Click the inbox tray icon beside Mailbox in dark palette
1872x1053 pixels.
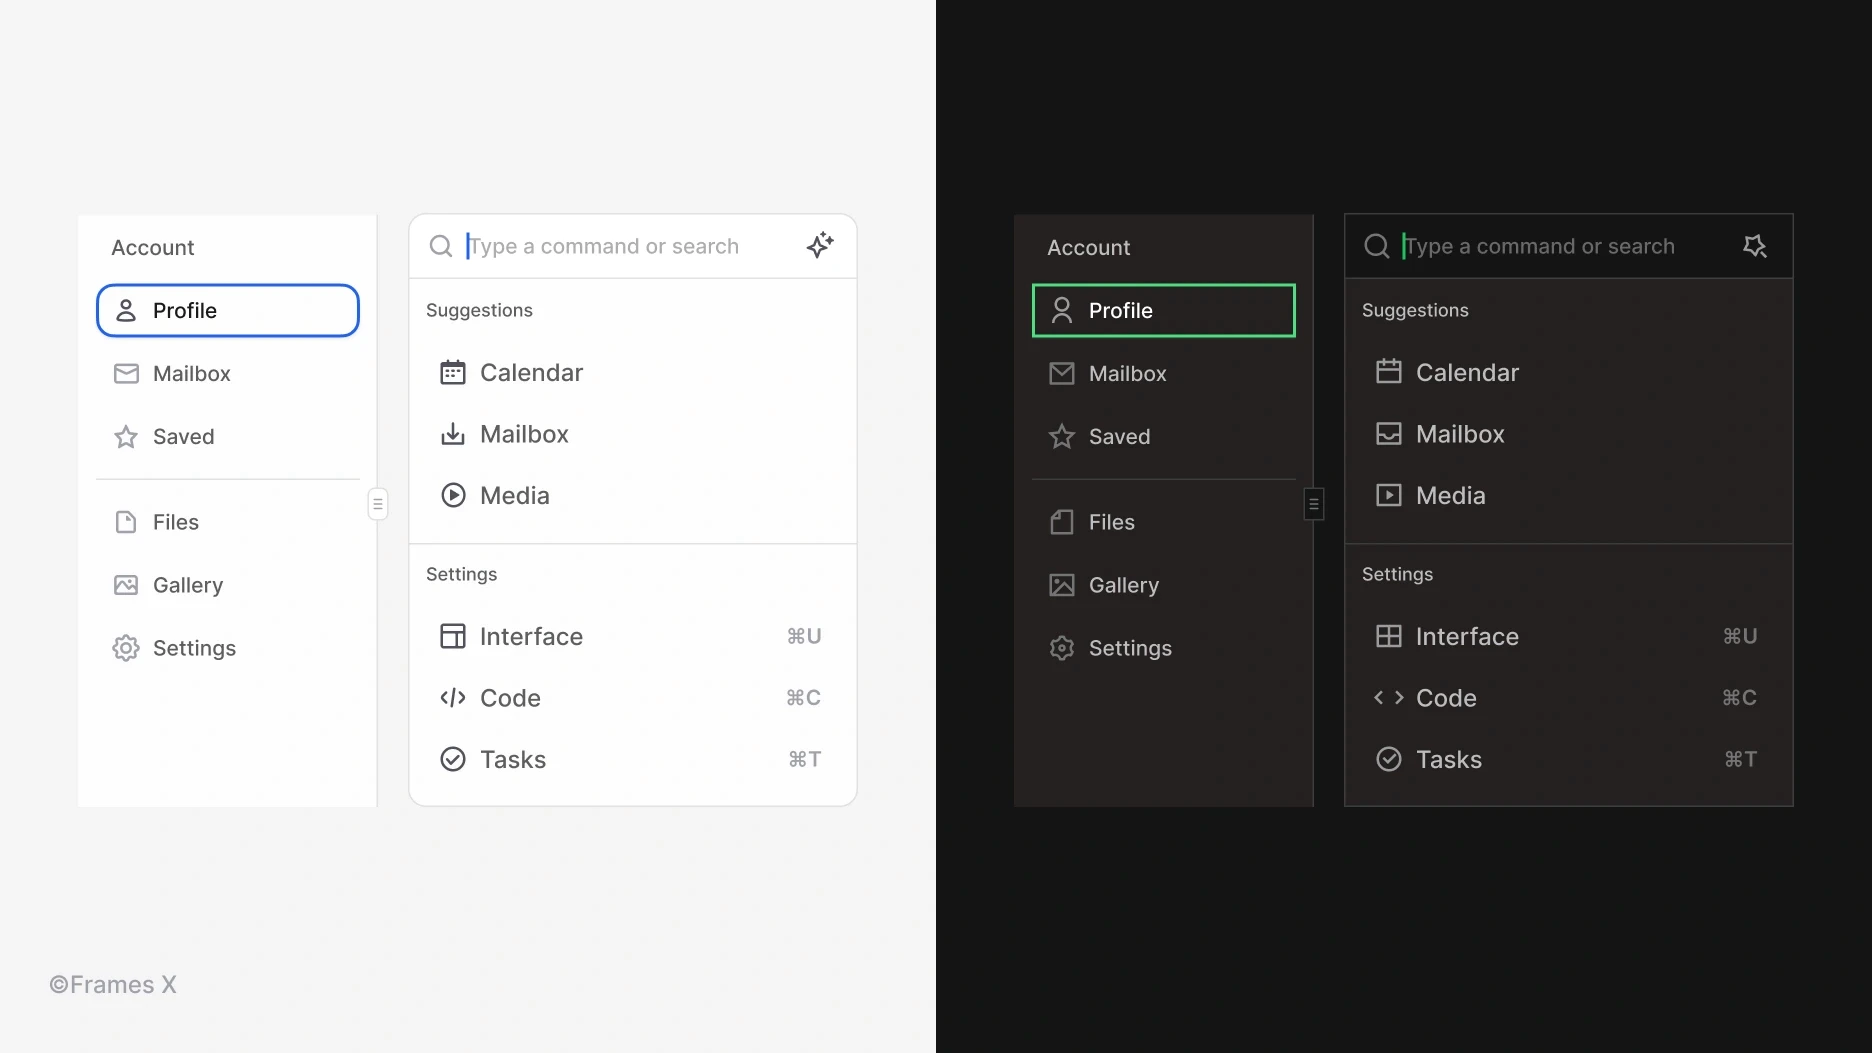tap(1389, 434)
